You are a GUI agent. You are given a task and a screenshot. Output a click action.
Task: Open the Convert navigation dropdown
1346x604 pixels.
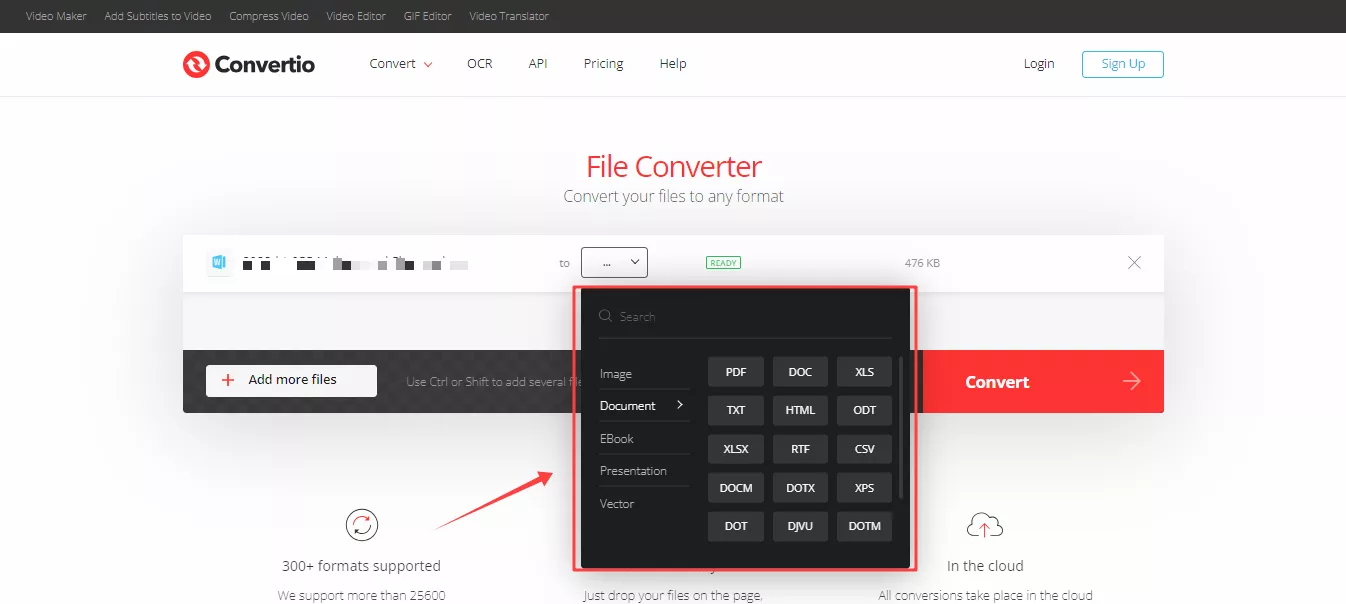[x=400, y=63]
